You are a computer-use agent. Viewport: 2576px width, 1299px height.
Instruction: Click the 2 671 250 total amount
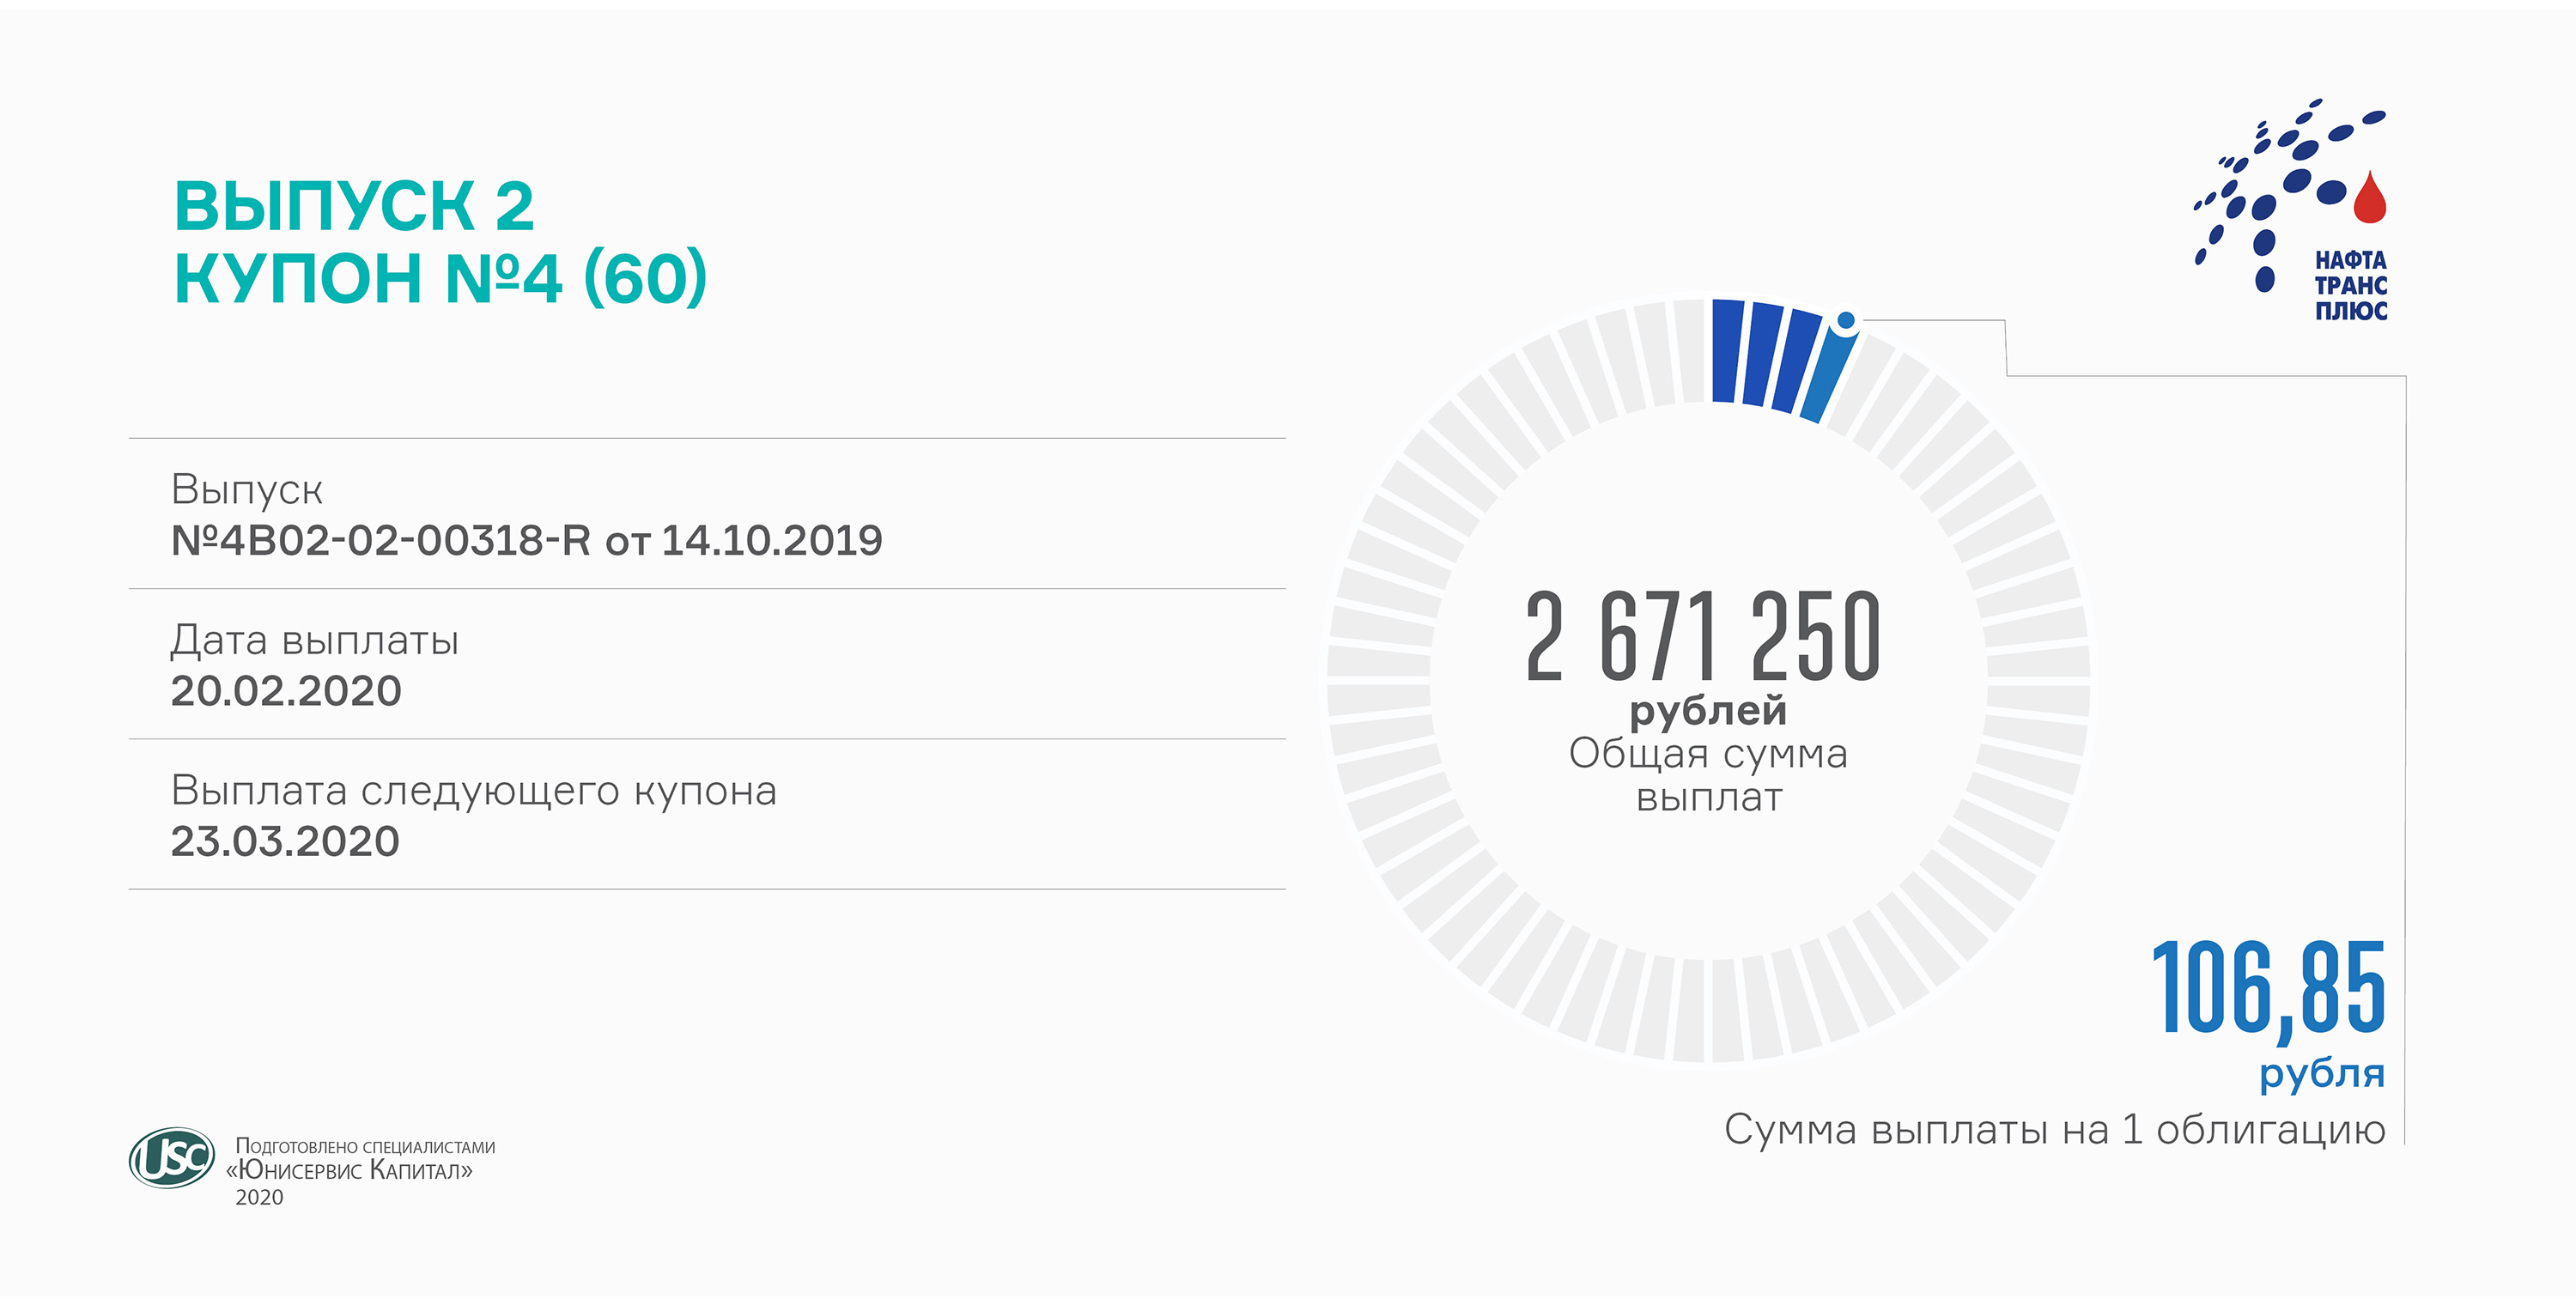tap(1703, 637)
